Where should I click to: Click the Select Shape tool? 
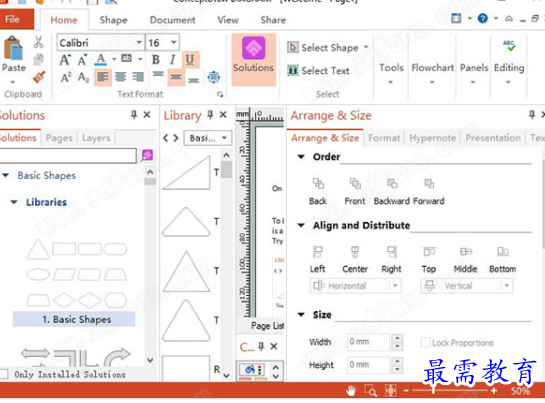tap(327, 48)
